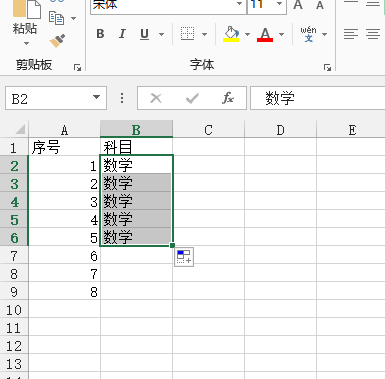385x379 pixels.
Task: Open the Auto Fill Options button
Action: [184, 257]
